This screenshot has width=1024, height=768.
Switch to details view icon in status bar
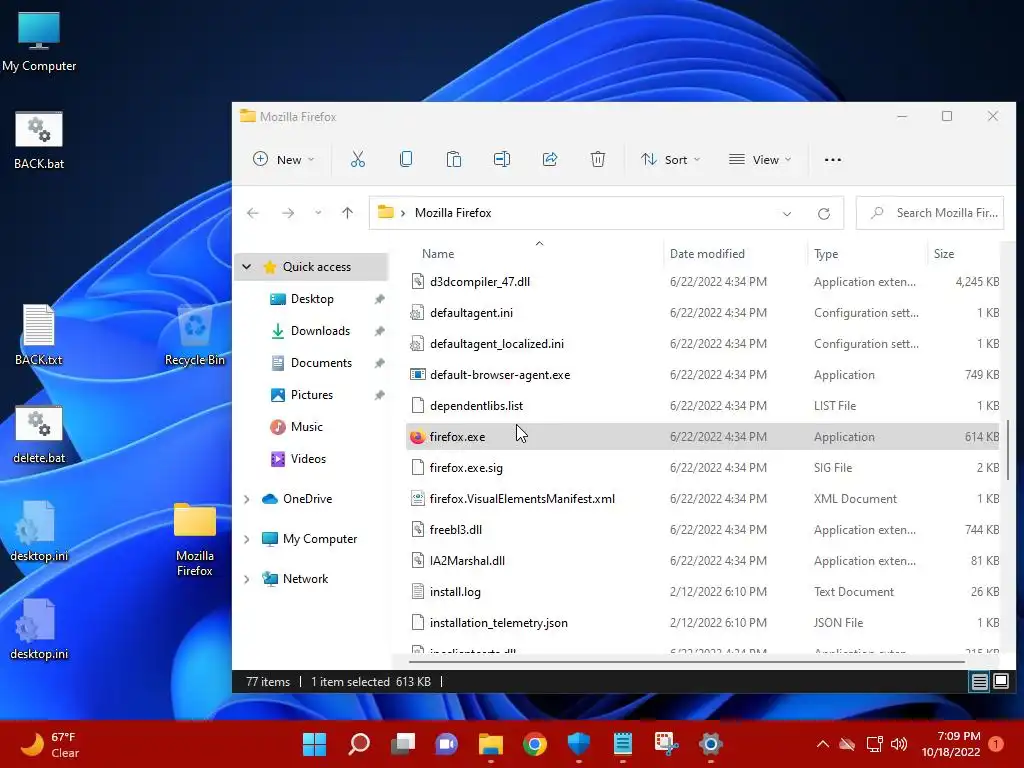point(979,682)
